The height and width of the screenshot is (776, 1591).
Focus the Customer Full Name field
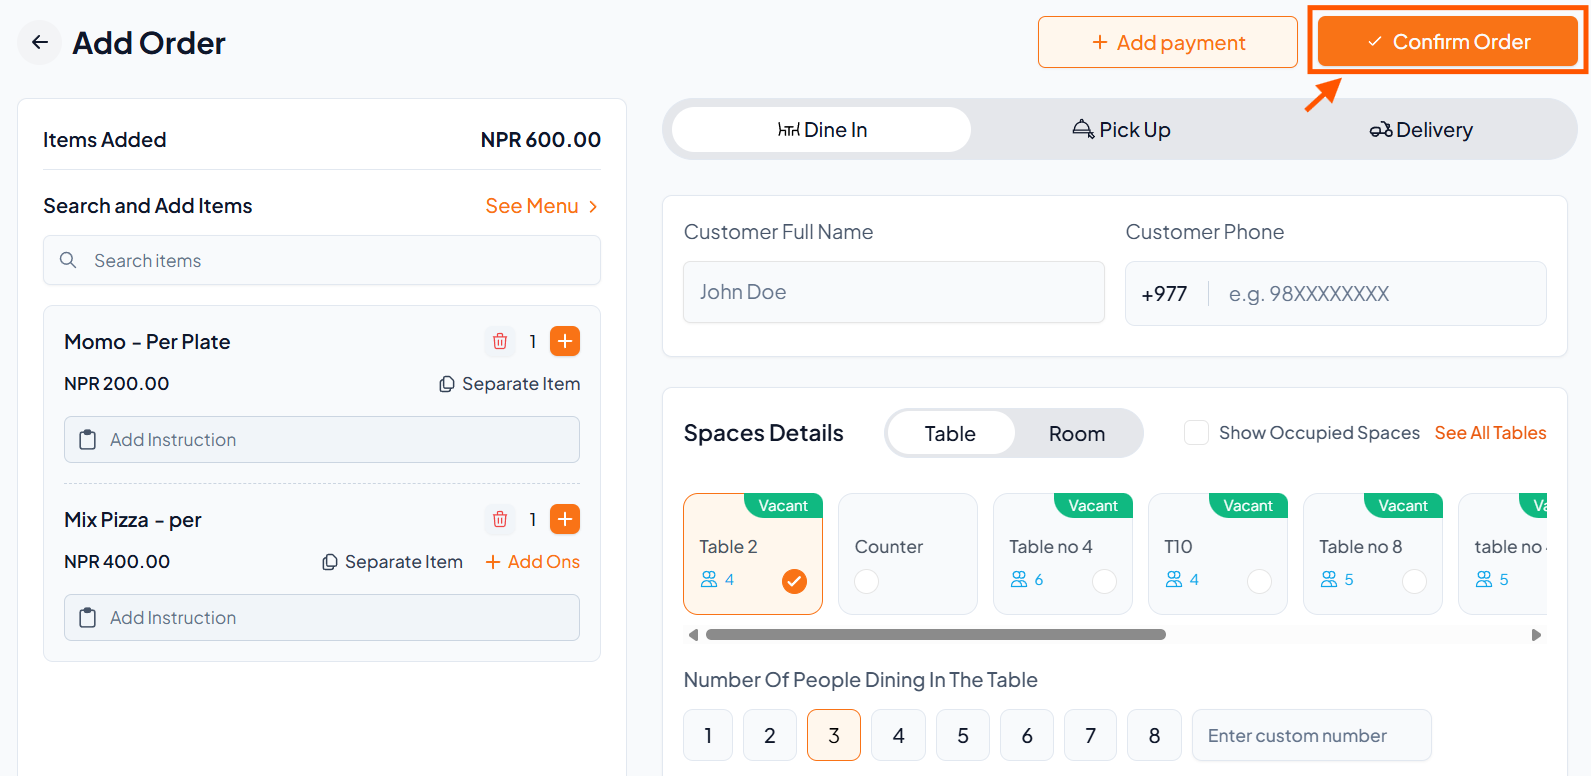pyautogui.click(x=893, y=292)
